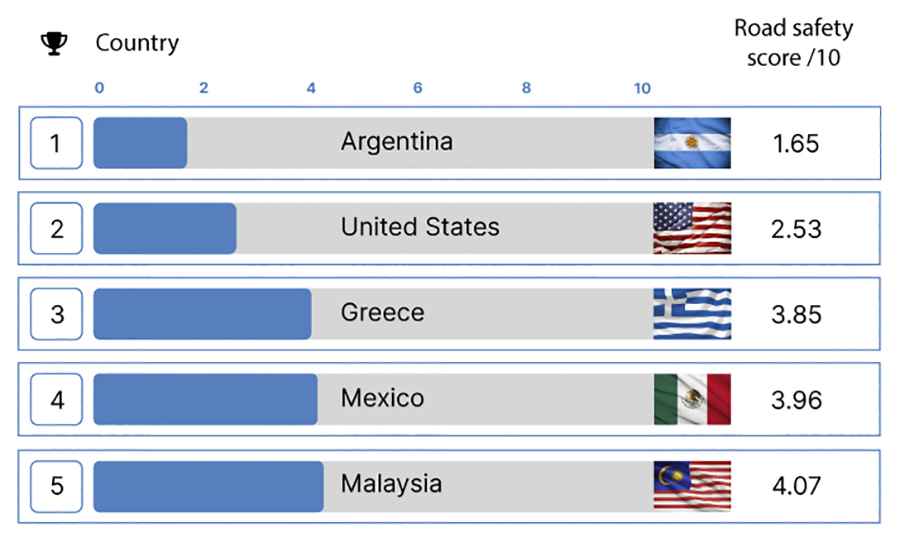Select the rank 1 number box
The image size is (900, 542).
pos(56,143)
